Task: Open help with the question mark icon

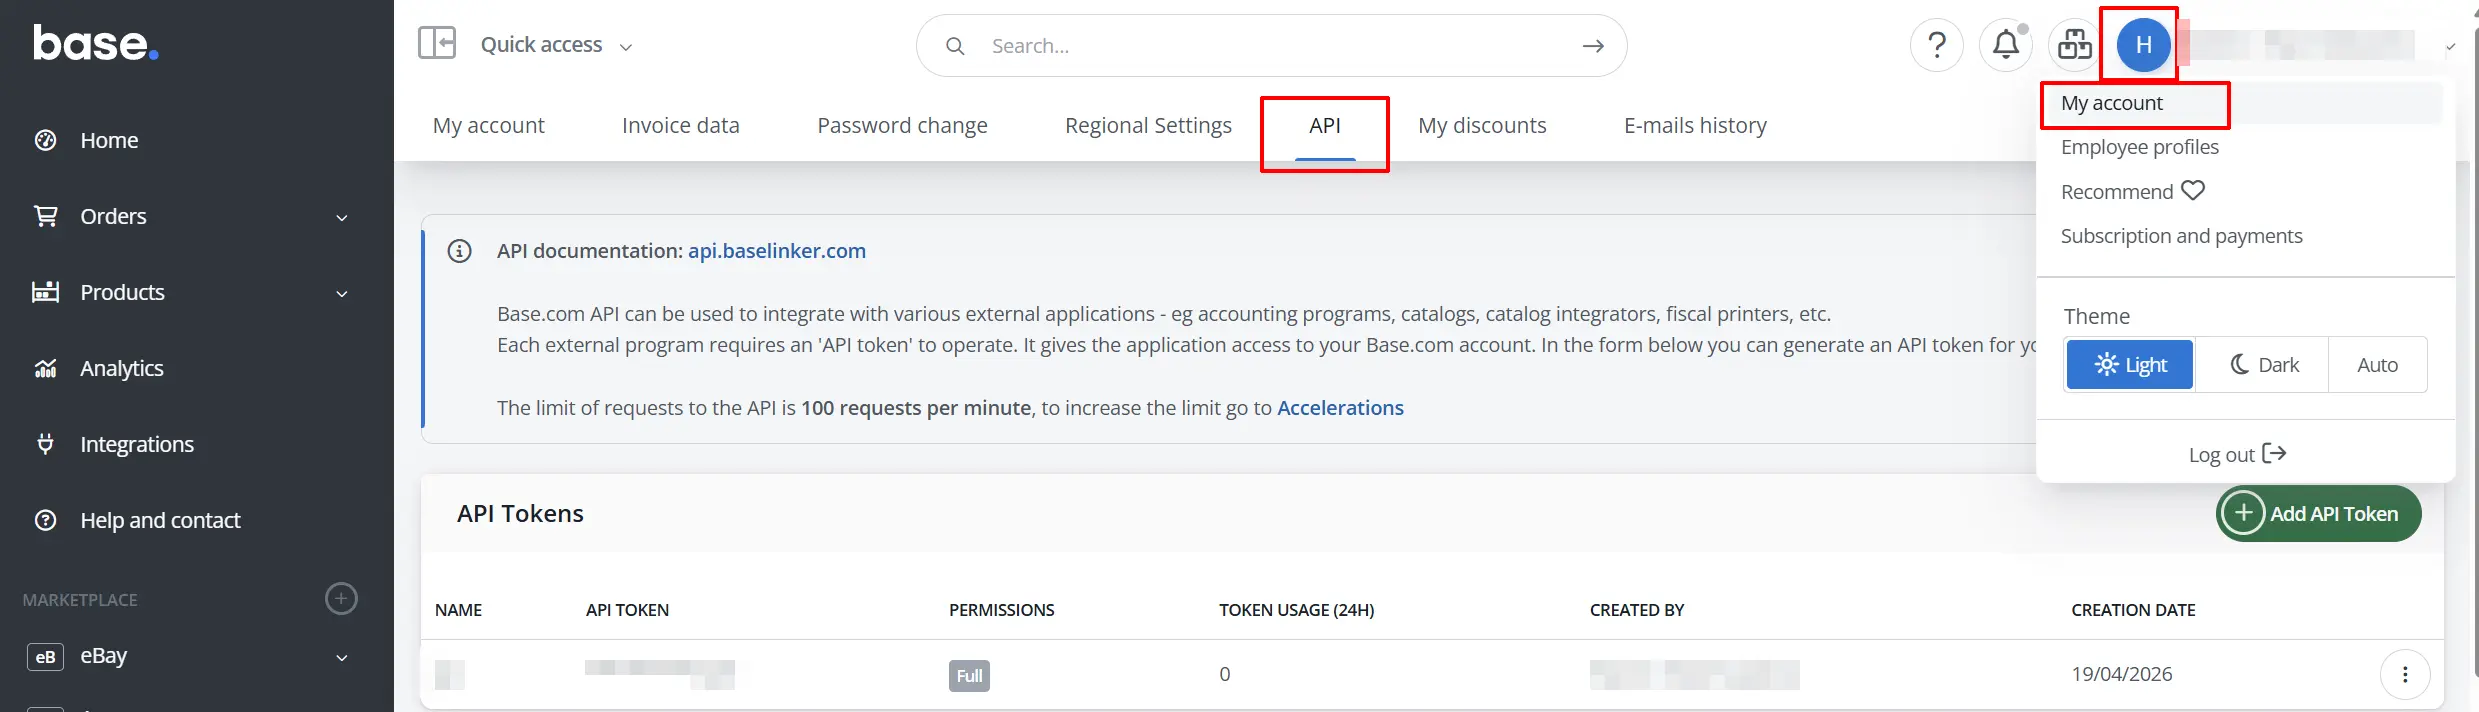Action: 1937,45
